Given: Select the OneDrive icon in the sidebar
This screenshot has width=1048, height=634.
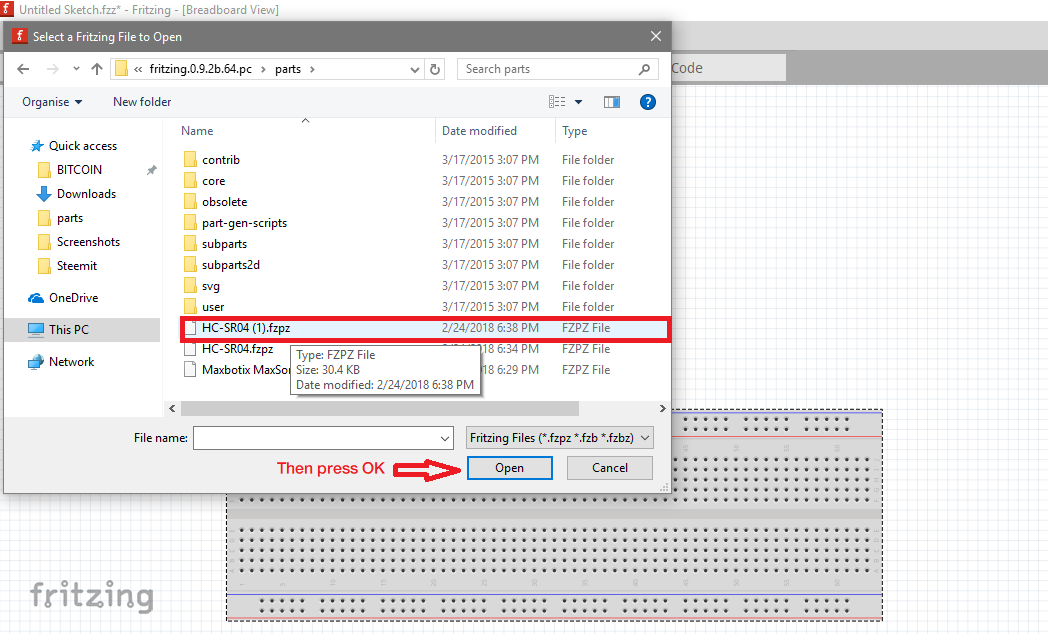Looking at the screenshot, I should (x=34, y=297).
